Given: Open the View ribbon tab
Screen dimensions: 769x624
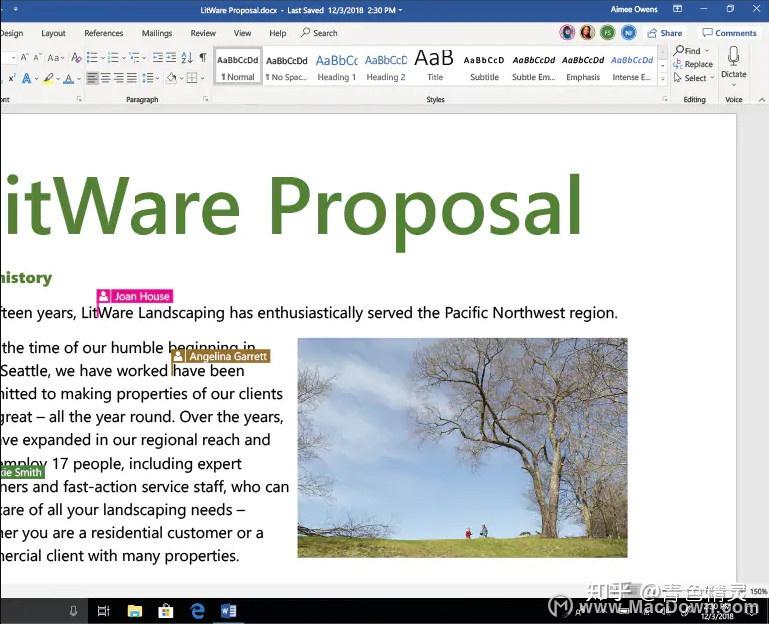Looking at the screenshot, I should pos(242,33).
